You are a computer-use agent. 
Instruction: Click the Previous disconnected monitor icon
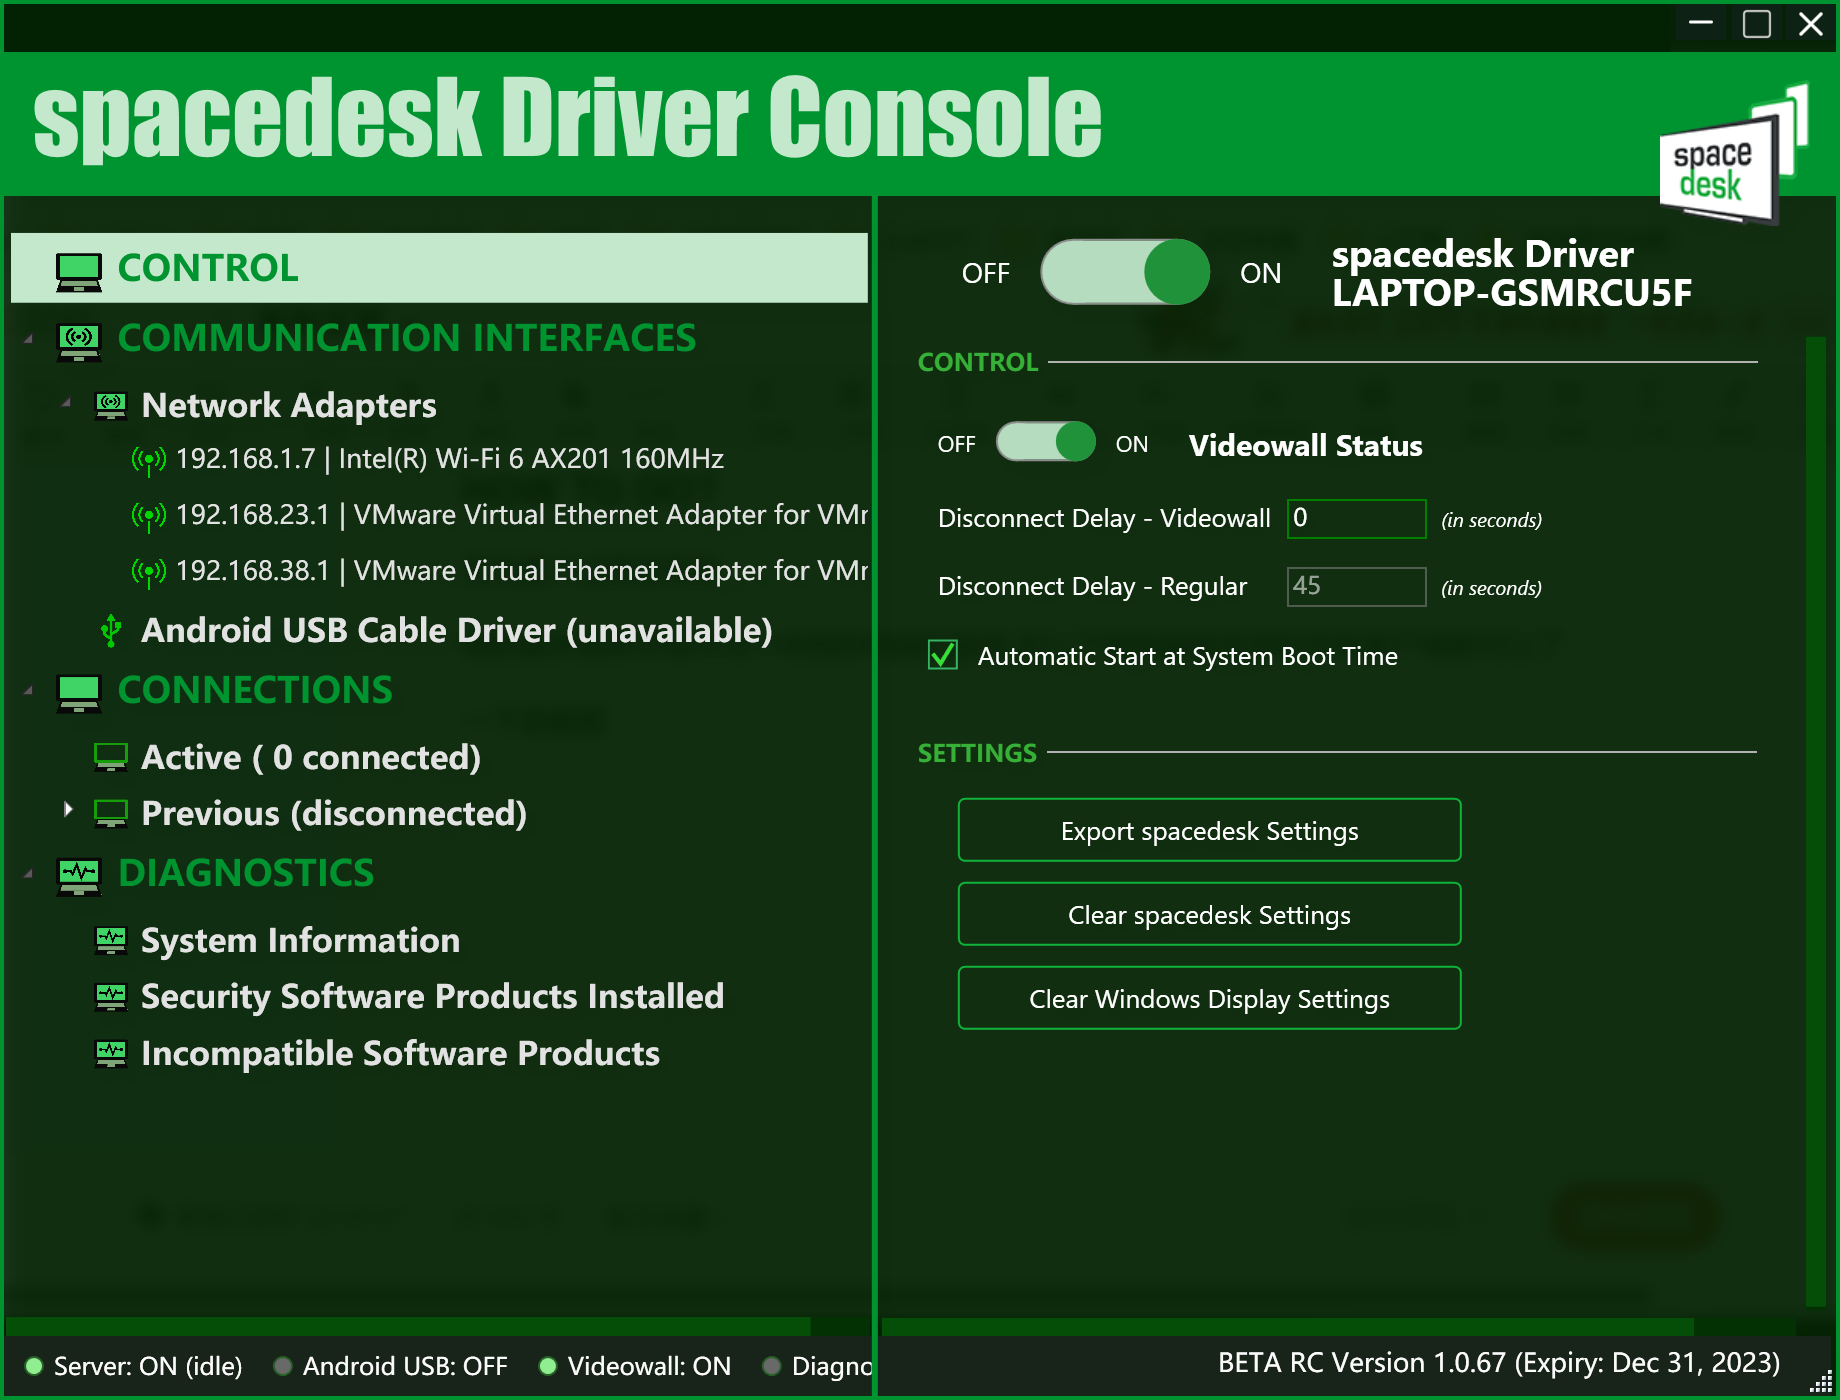[111, 813]
